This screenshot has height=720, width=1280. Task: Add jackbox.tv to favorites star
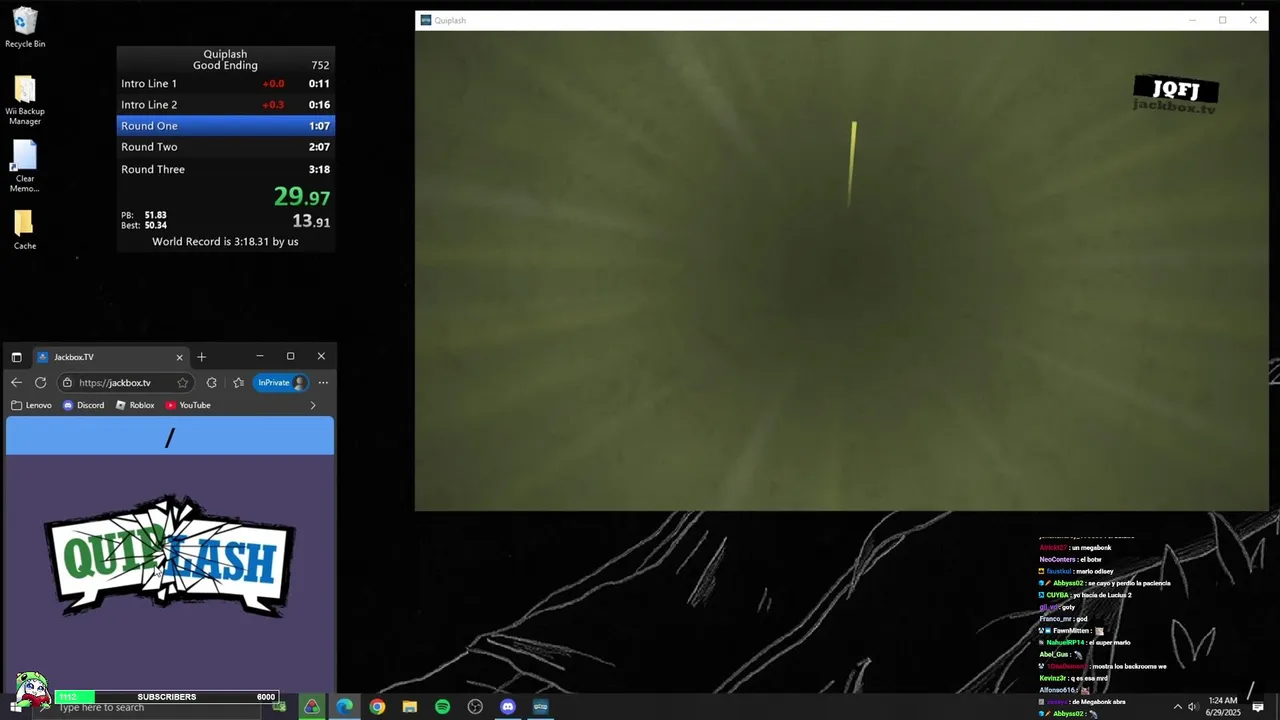click(x=182, y=382)
